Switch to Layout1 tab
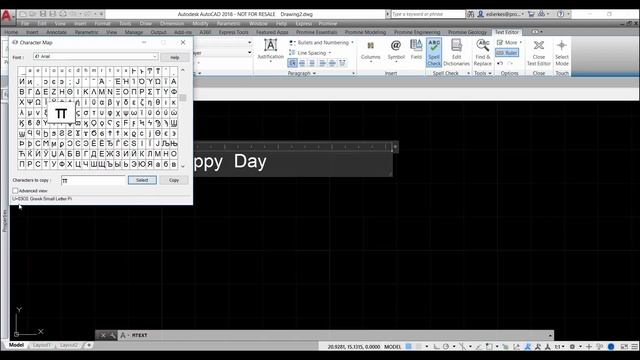Image resolution: width=640 pixels, height=360 pixels. (42, 345)
